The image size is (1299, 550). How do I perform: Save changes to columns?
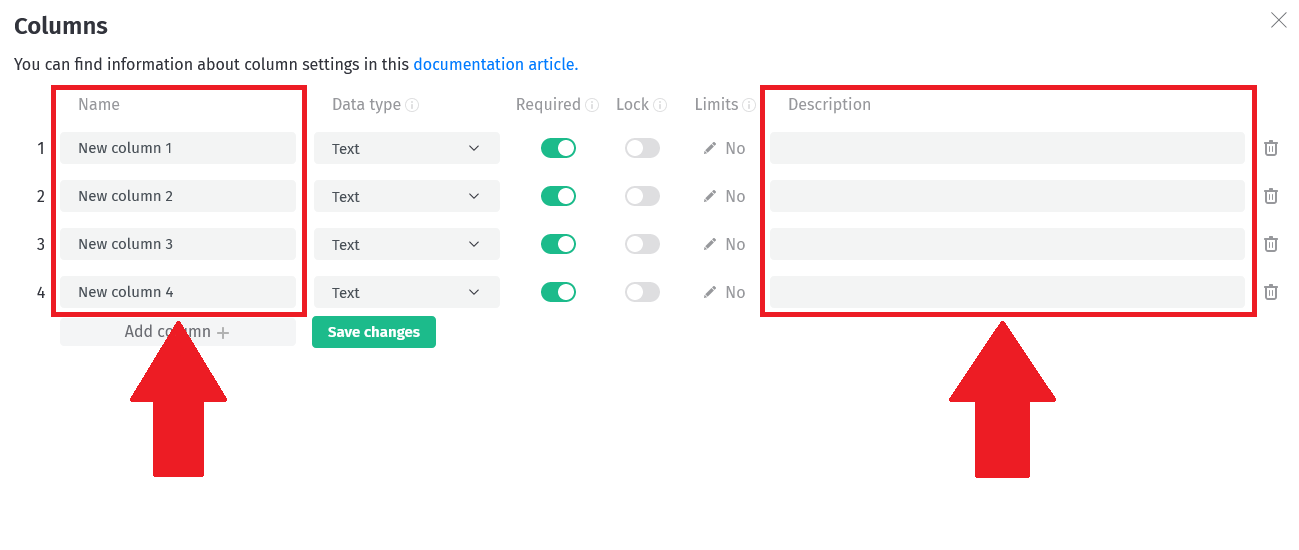tap(374, 332)
